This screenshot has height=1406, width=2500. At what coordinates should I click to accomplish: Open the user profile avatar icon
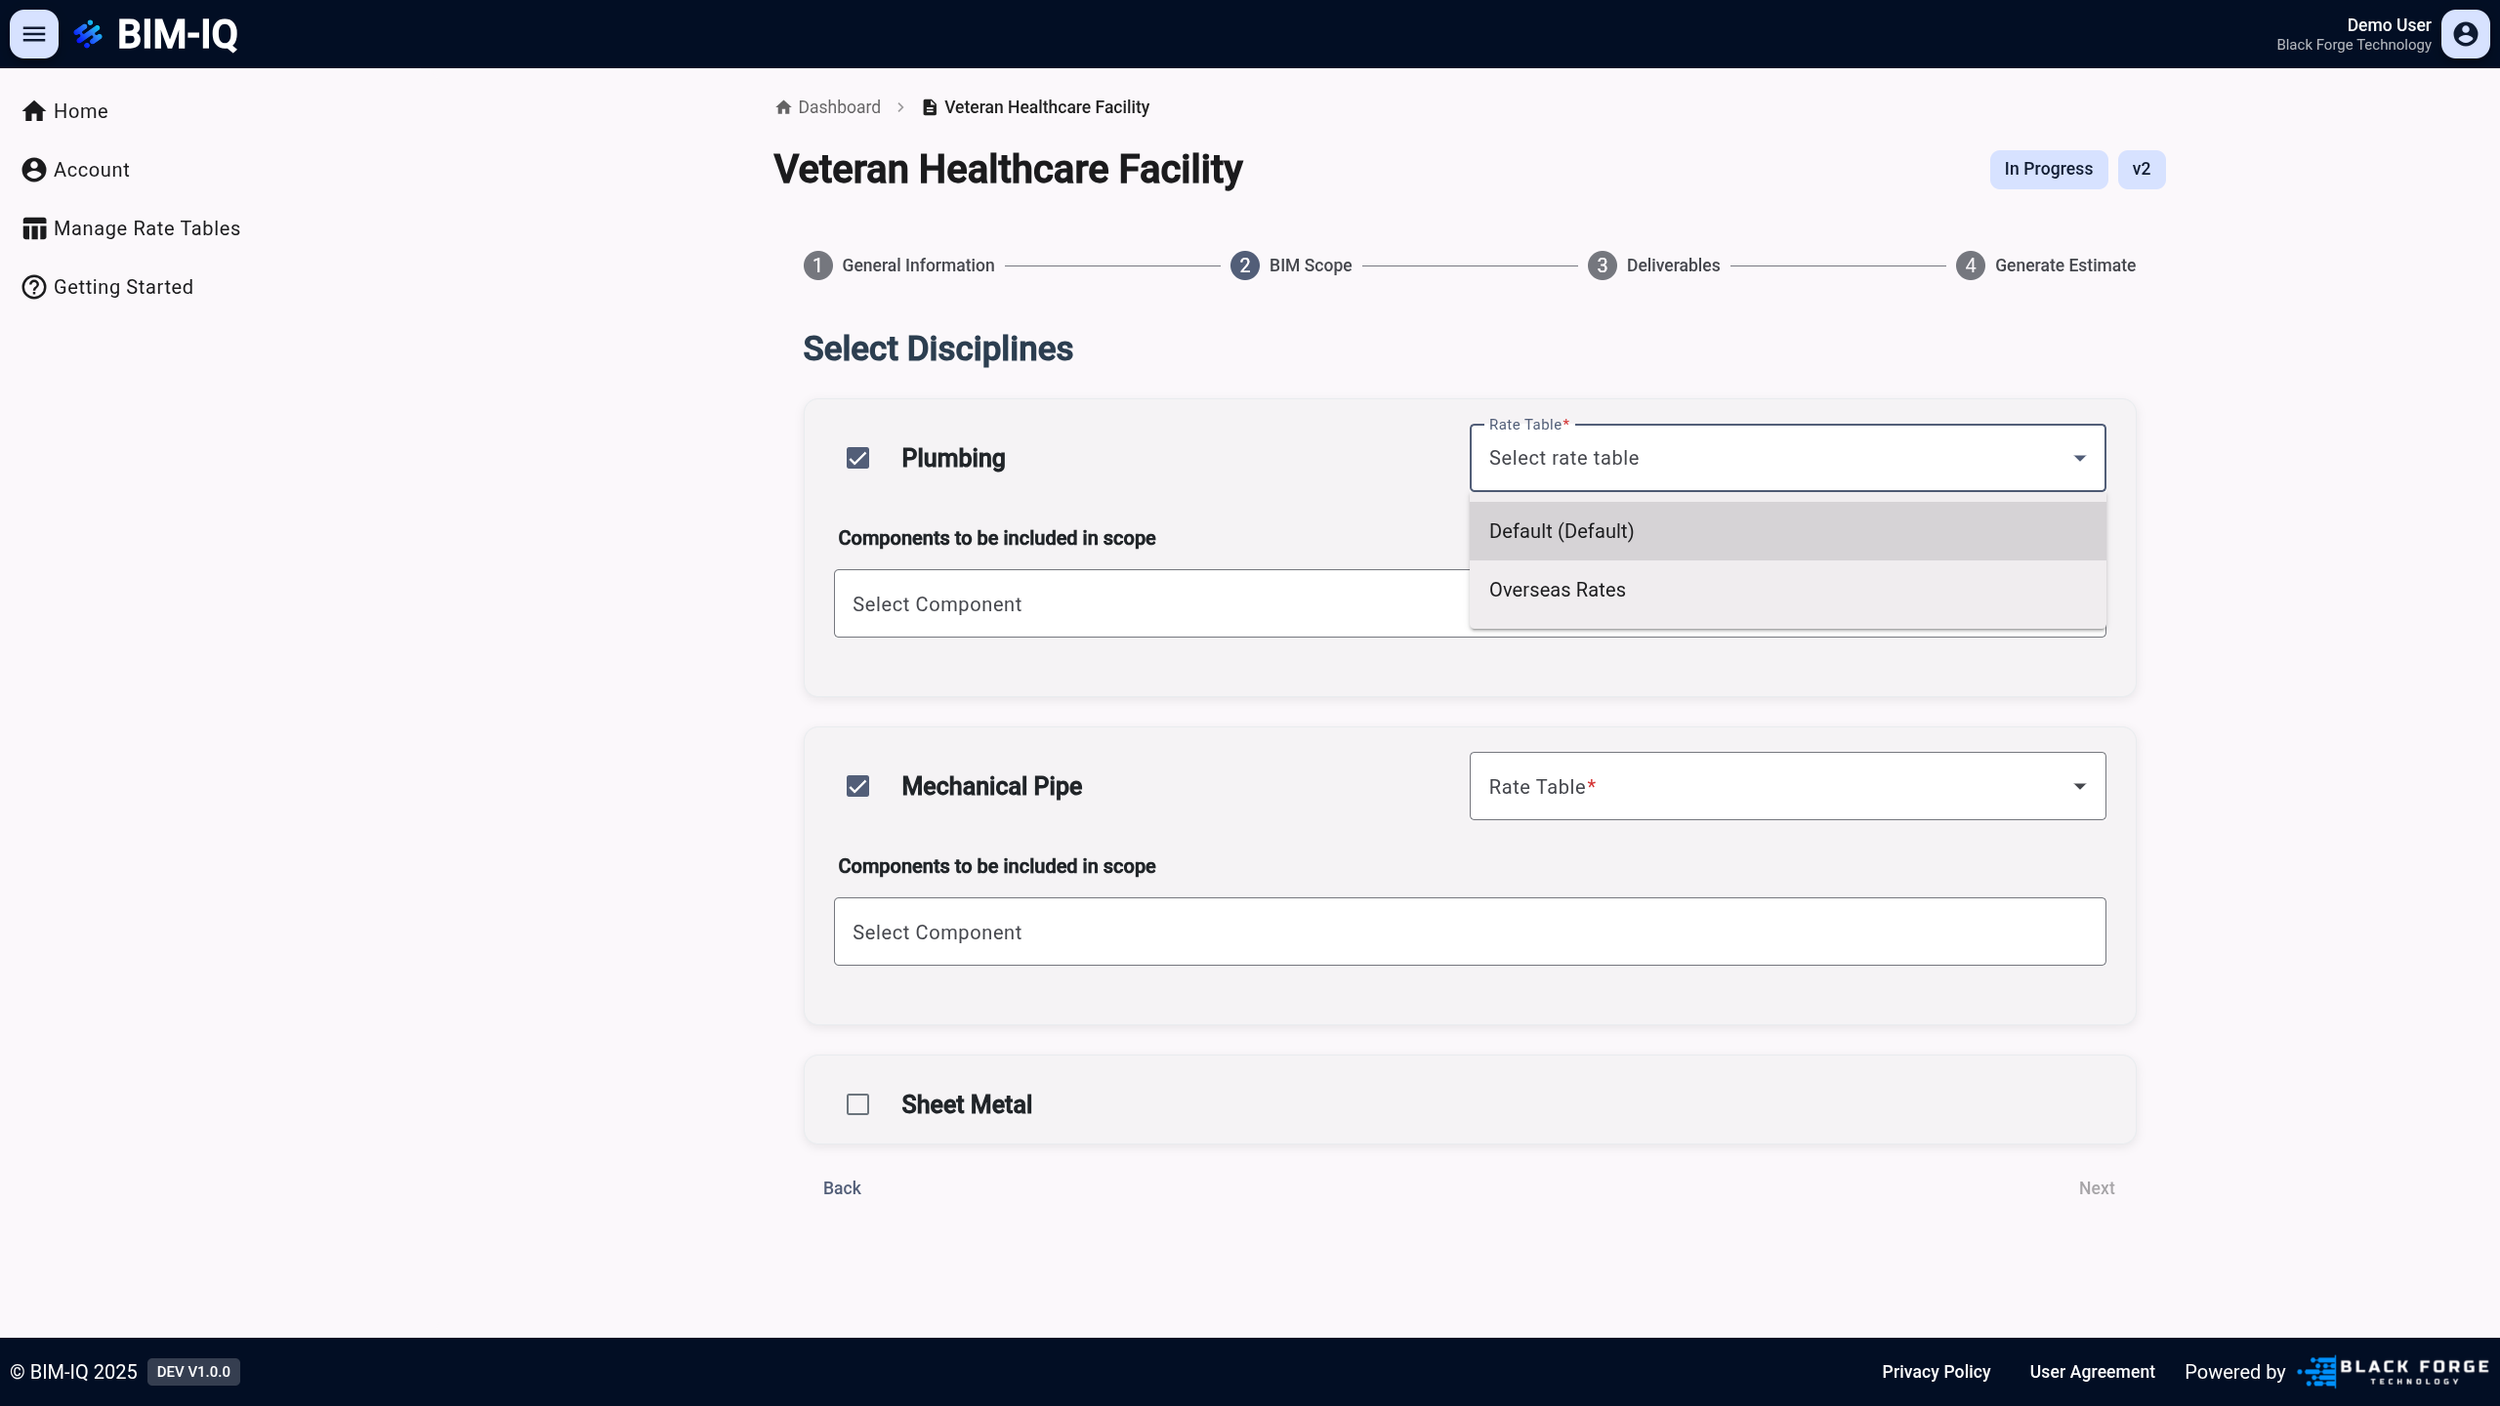point(2465,34)
